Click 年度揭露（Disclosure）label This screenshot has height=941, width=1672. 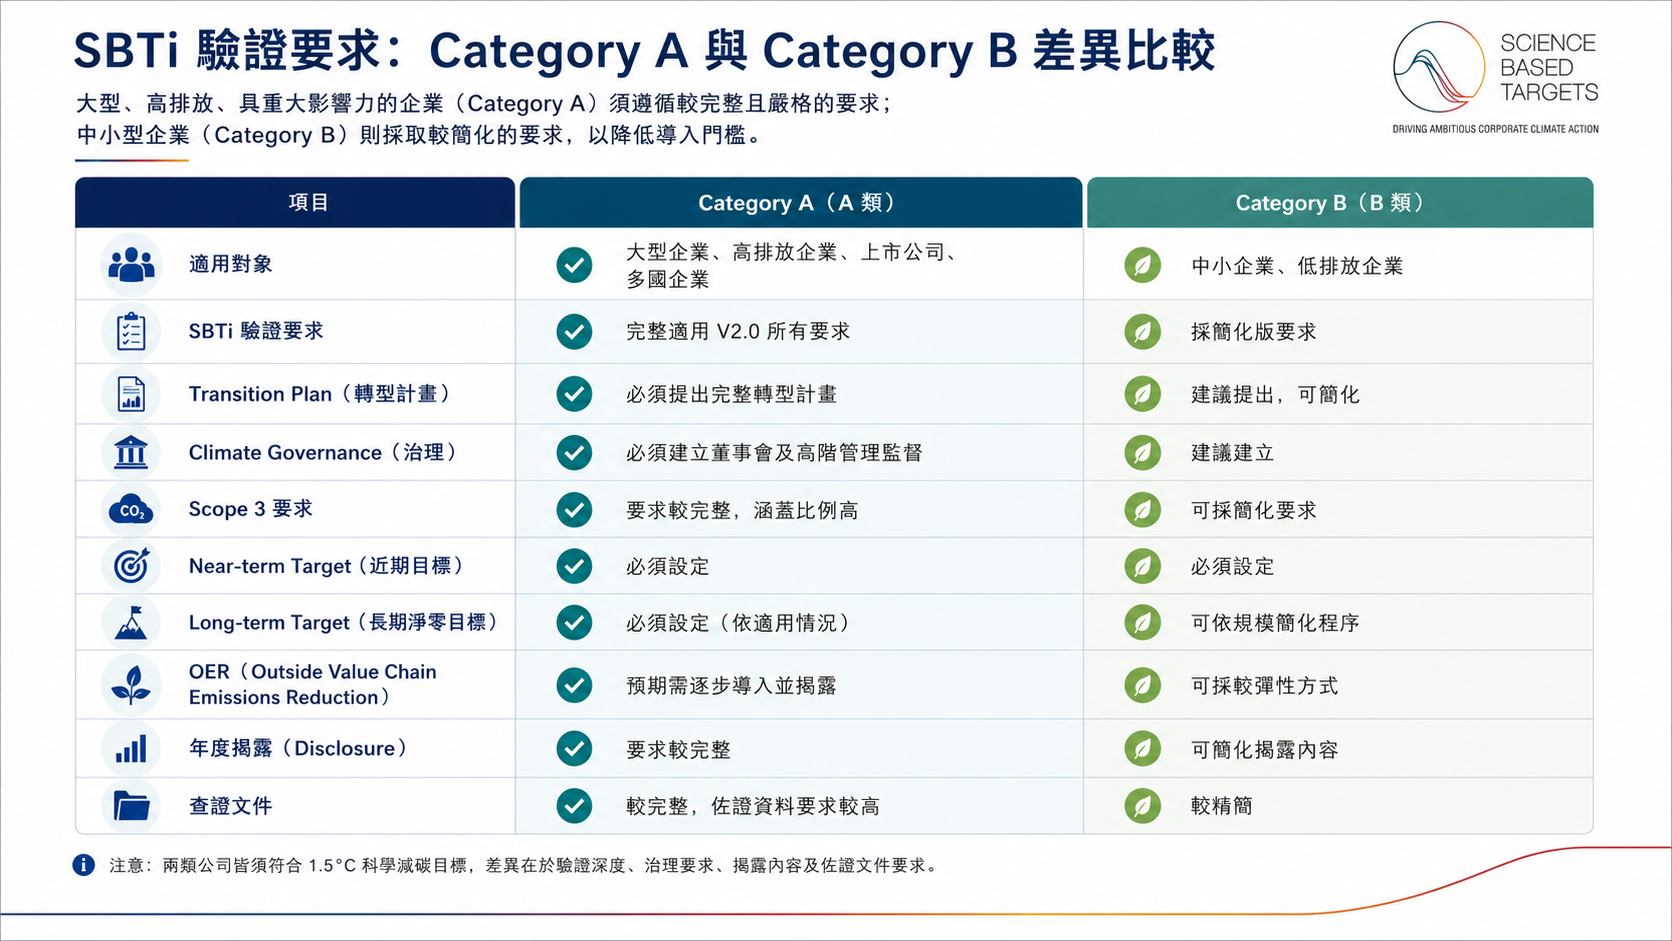tap(300, 748)
